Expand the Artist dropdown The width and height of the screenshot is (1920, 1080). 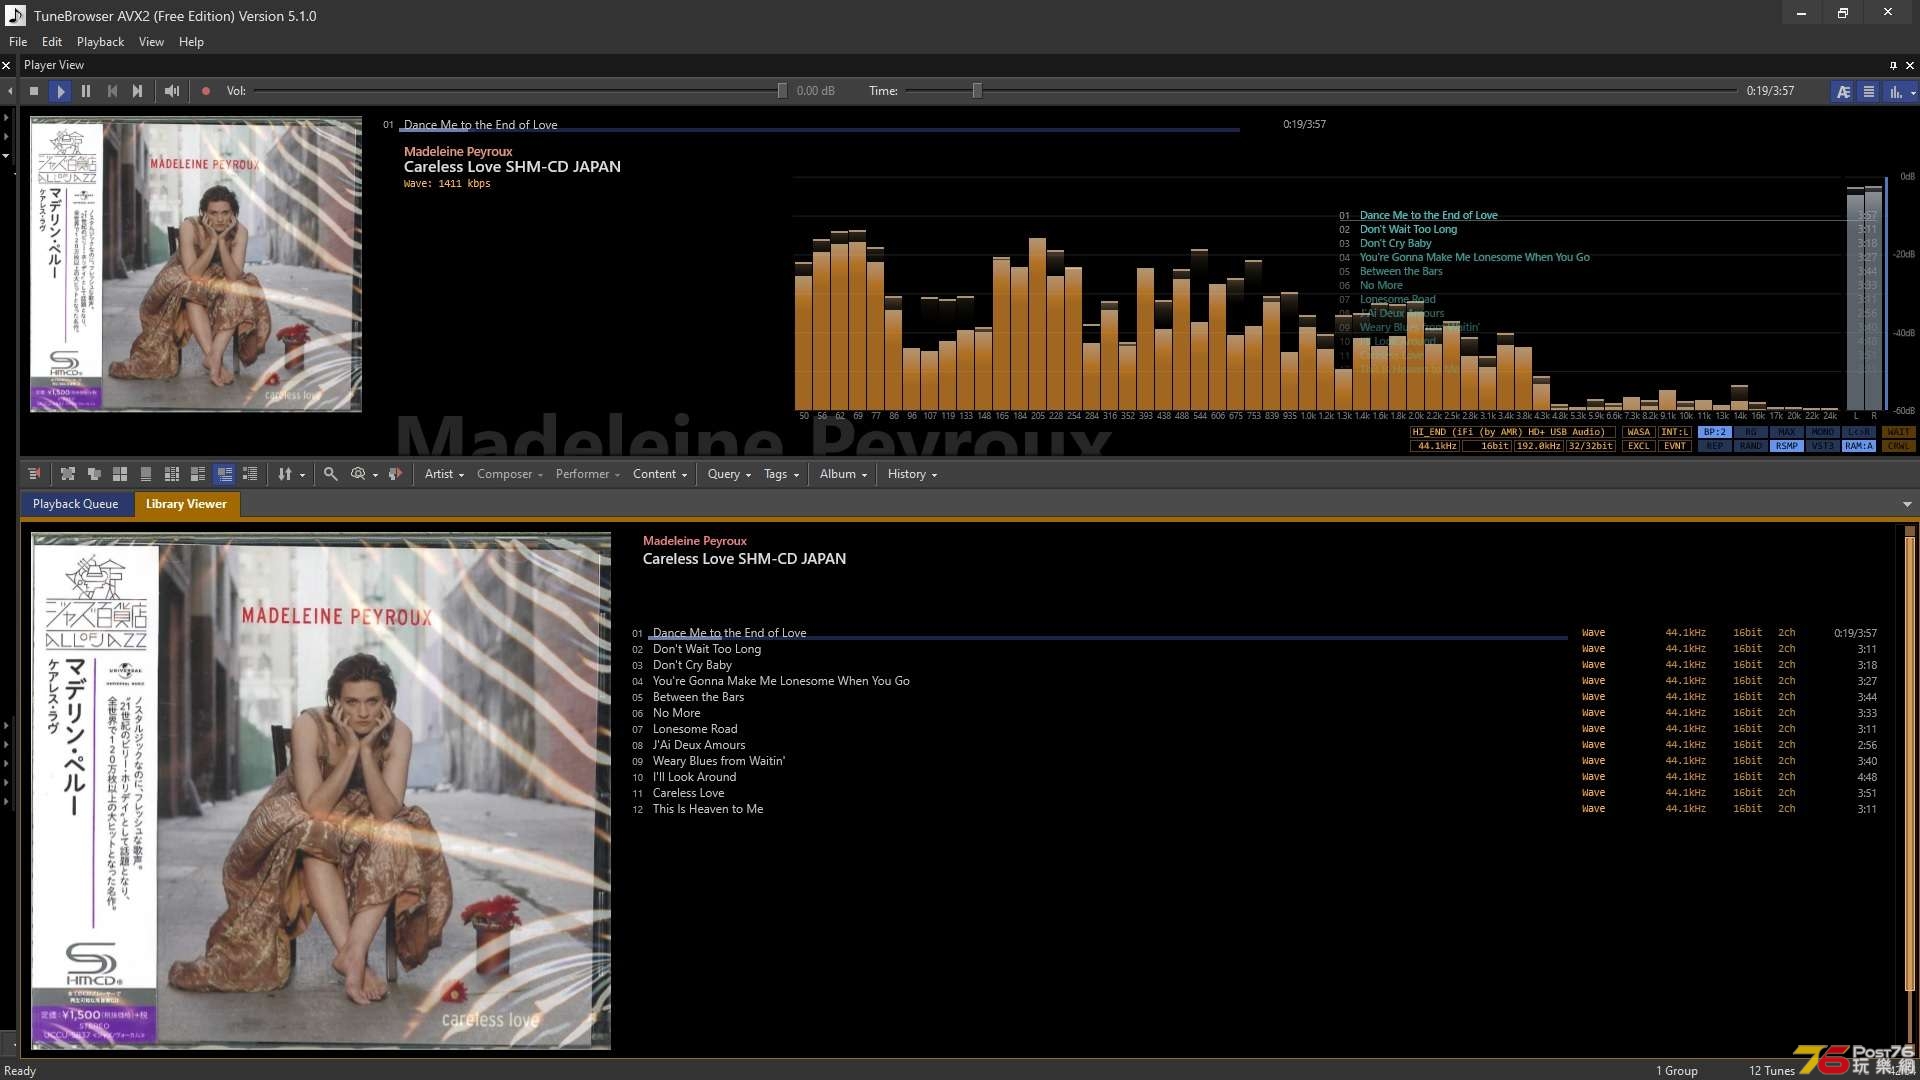click(x=444, y=474)
